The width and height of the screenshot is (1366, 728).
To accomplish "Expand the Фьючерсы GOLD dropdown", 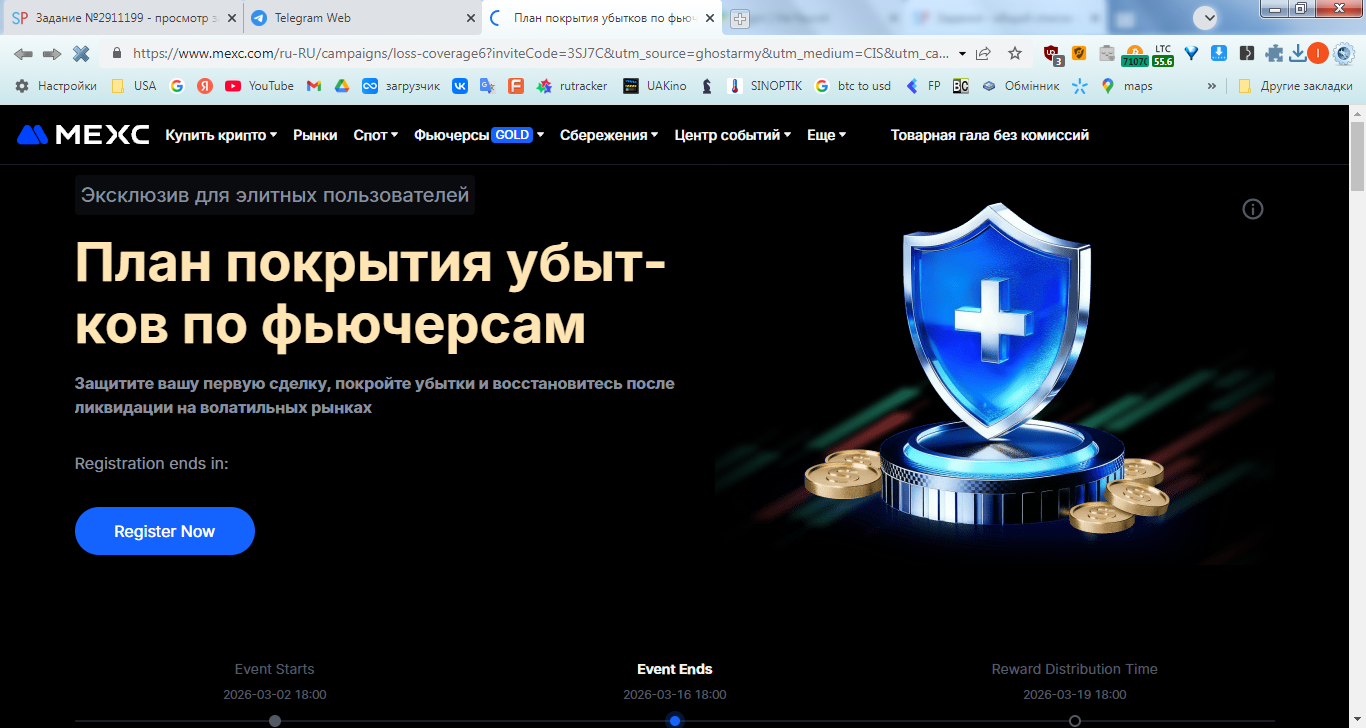I will coord(479,135).
